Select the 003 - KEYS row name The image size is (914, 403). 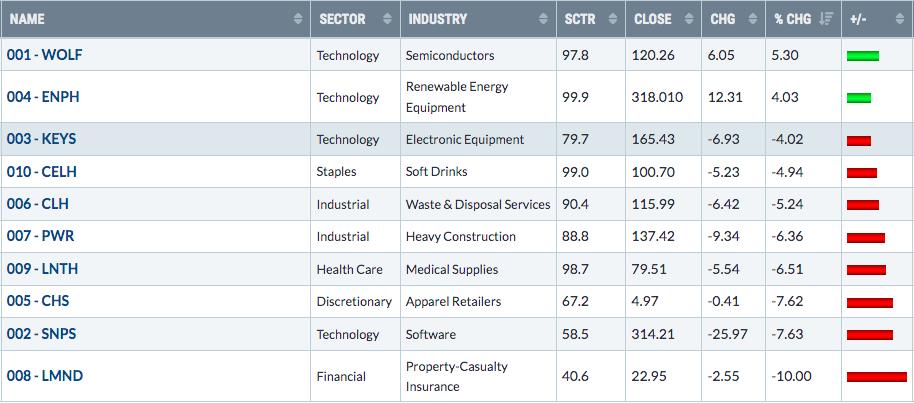41,139
